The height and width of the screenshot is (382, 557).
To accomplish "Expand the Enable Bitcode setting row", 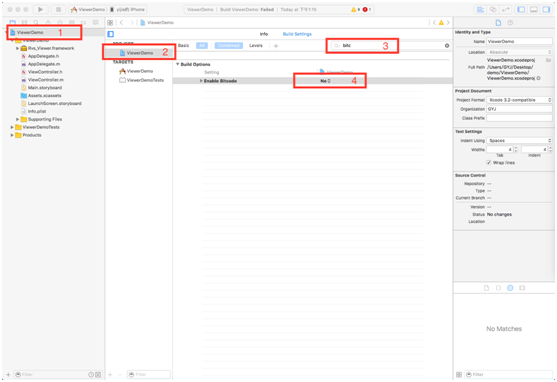I will pos(201,81).
